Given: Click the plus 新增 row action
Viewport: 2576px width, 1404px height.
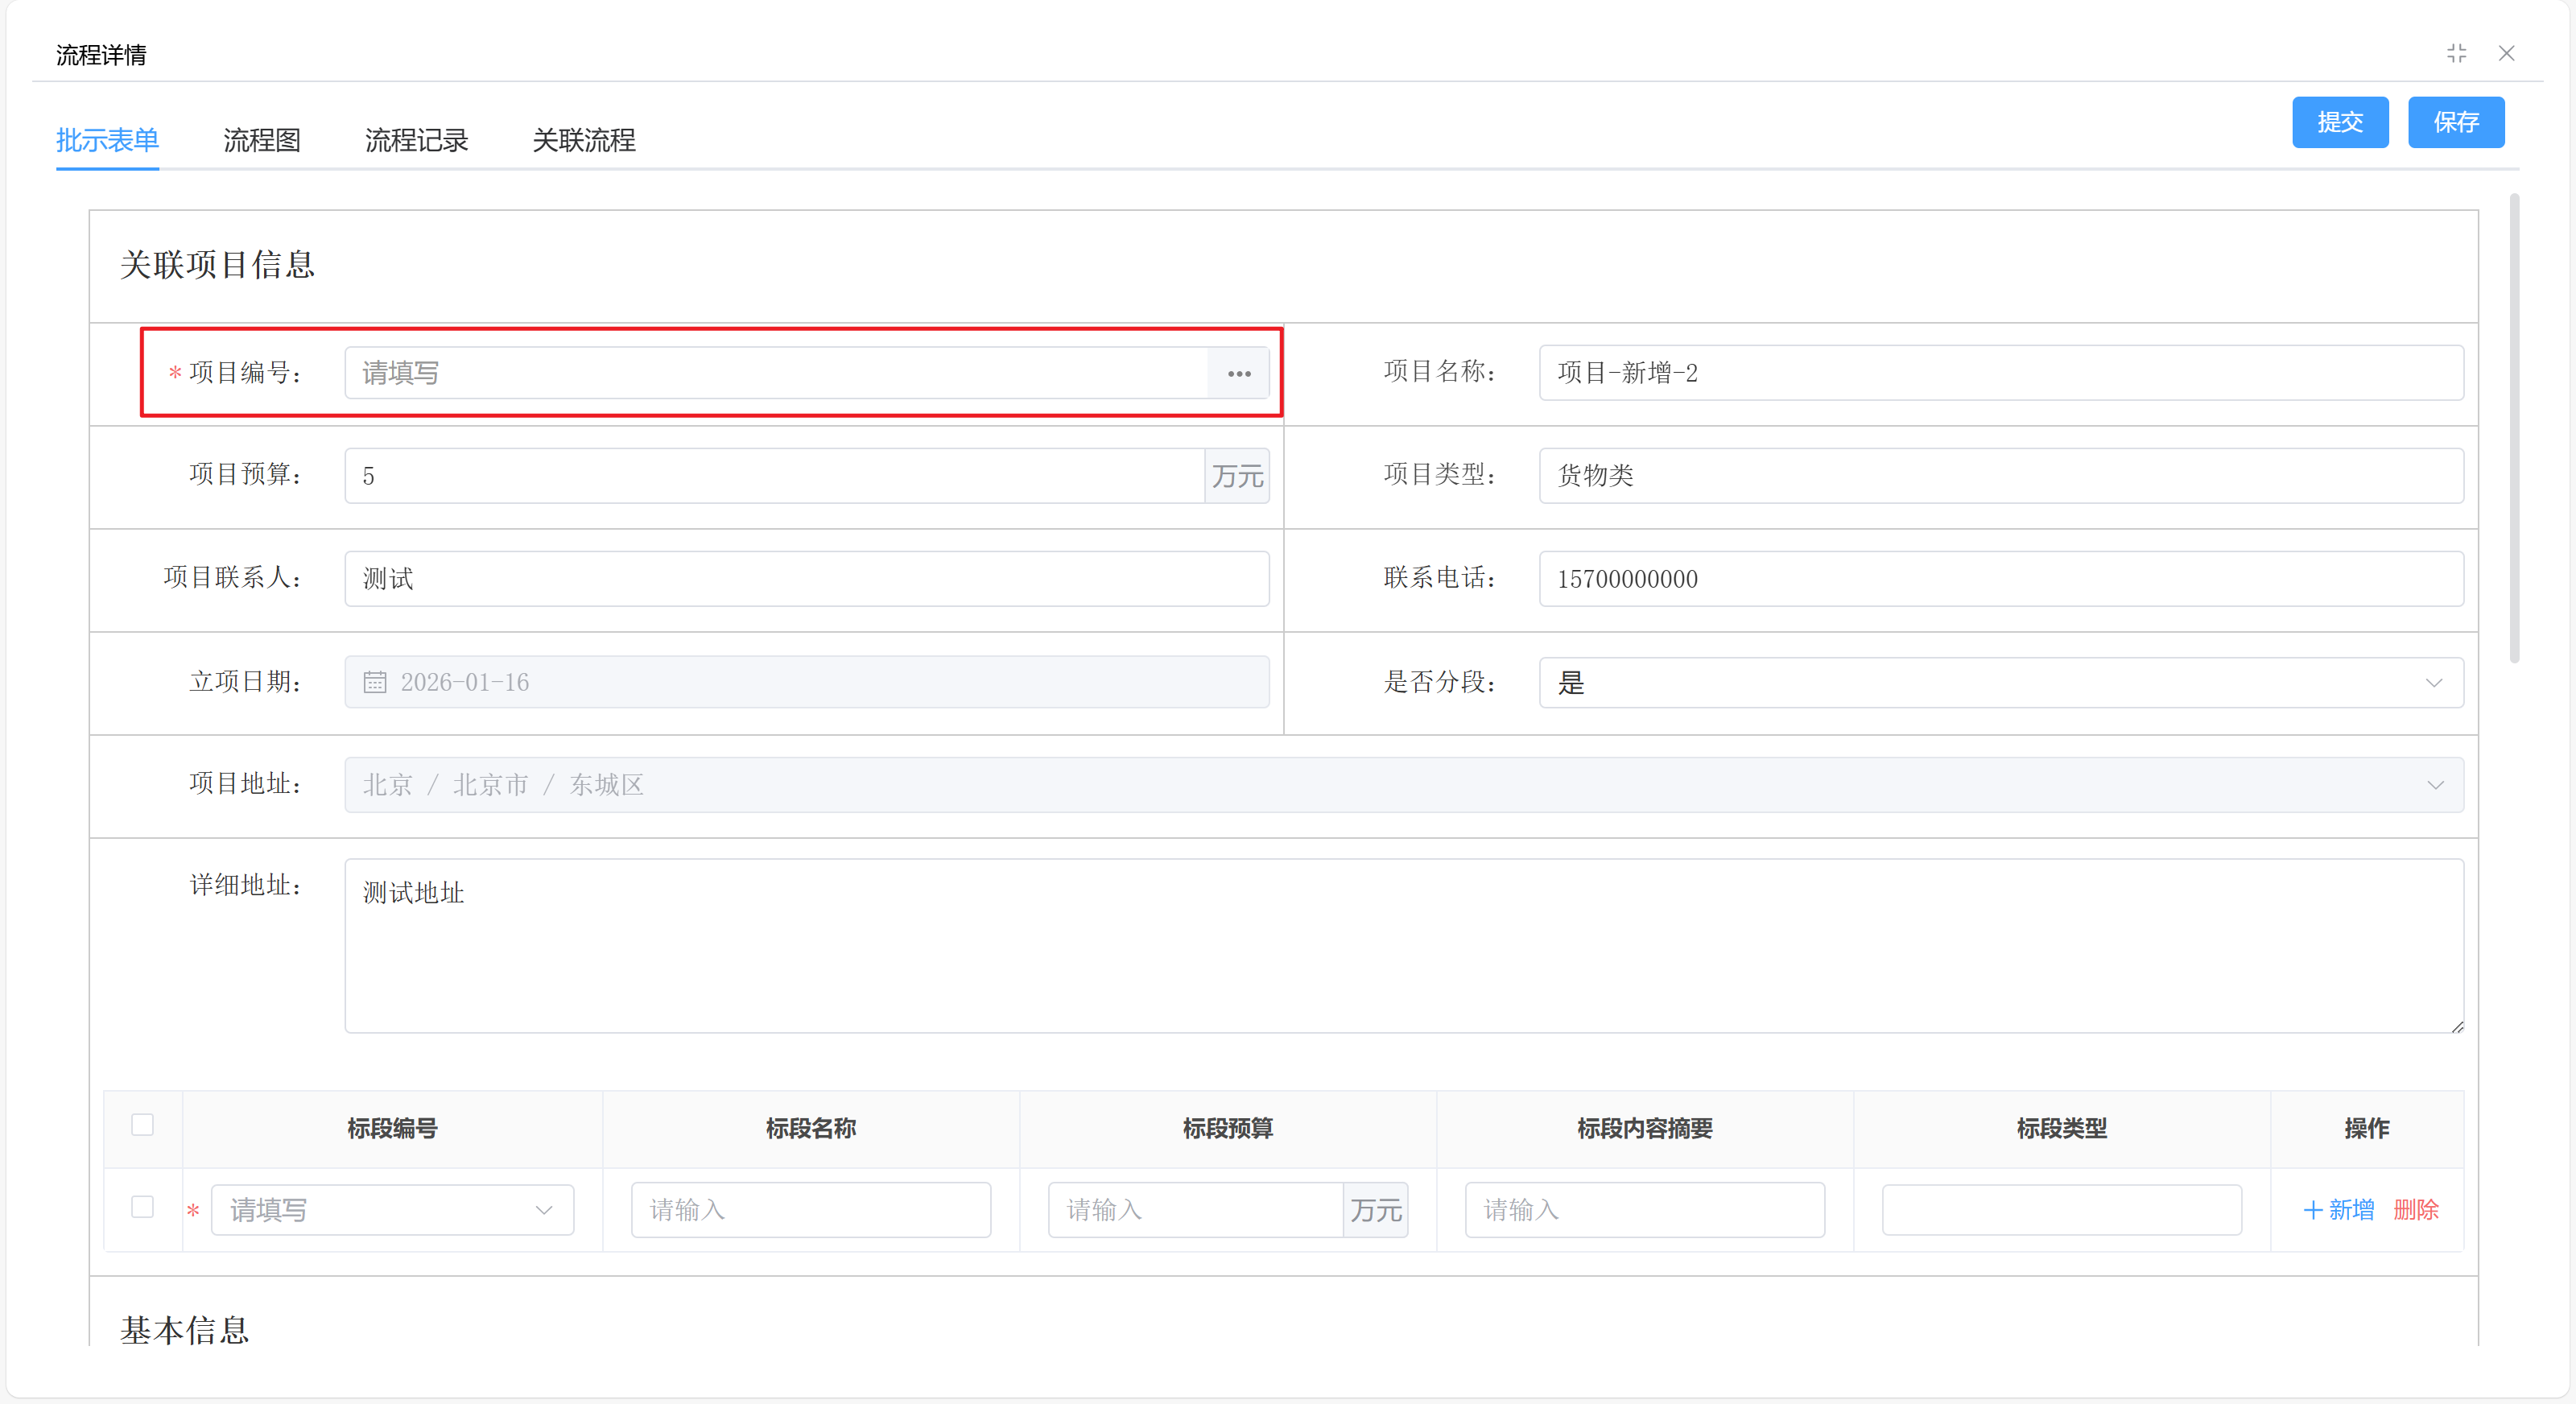Looking at the screenshot, I should click(x=2339, y=1210).
